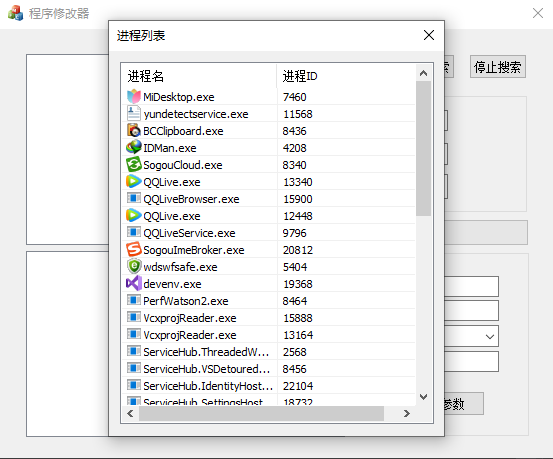Viewport: 553px width, 459px height.
Task: Select the QQLiveBrowser.exe process name
Action: (x=191, y=199)
